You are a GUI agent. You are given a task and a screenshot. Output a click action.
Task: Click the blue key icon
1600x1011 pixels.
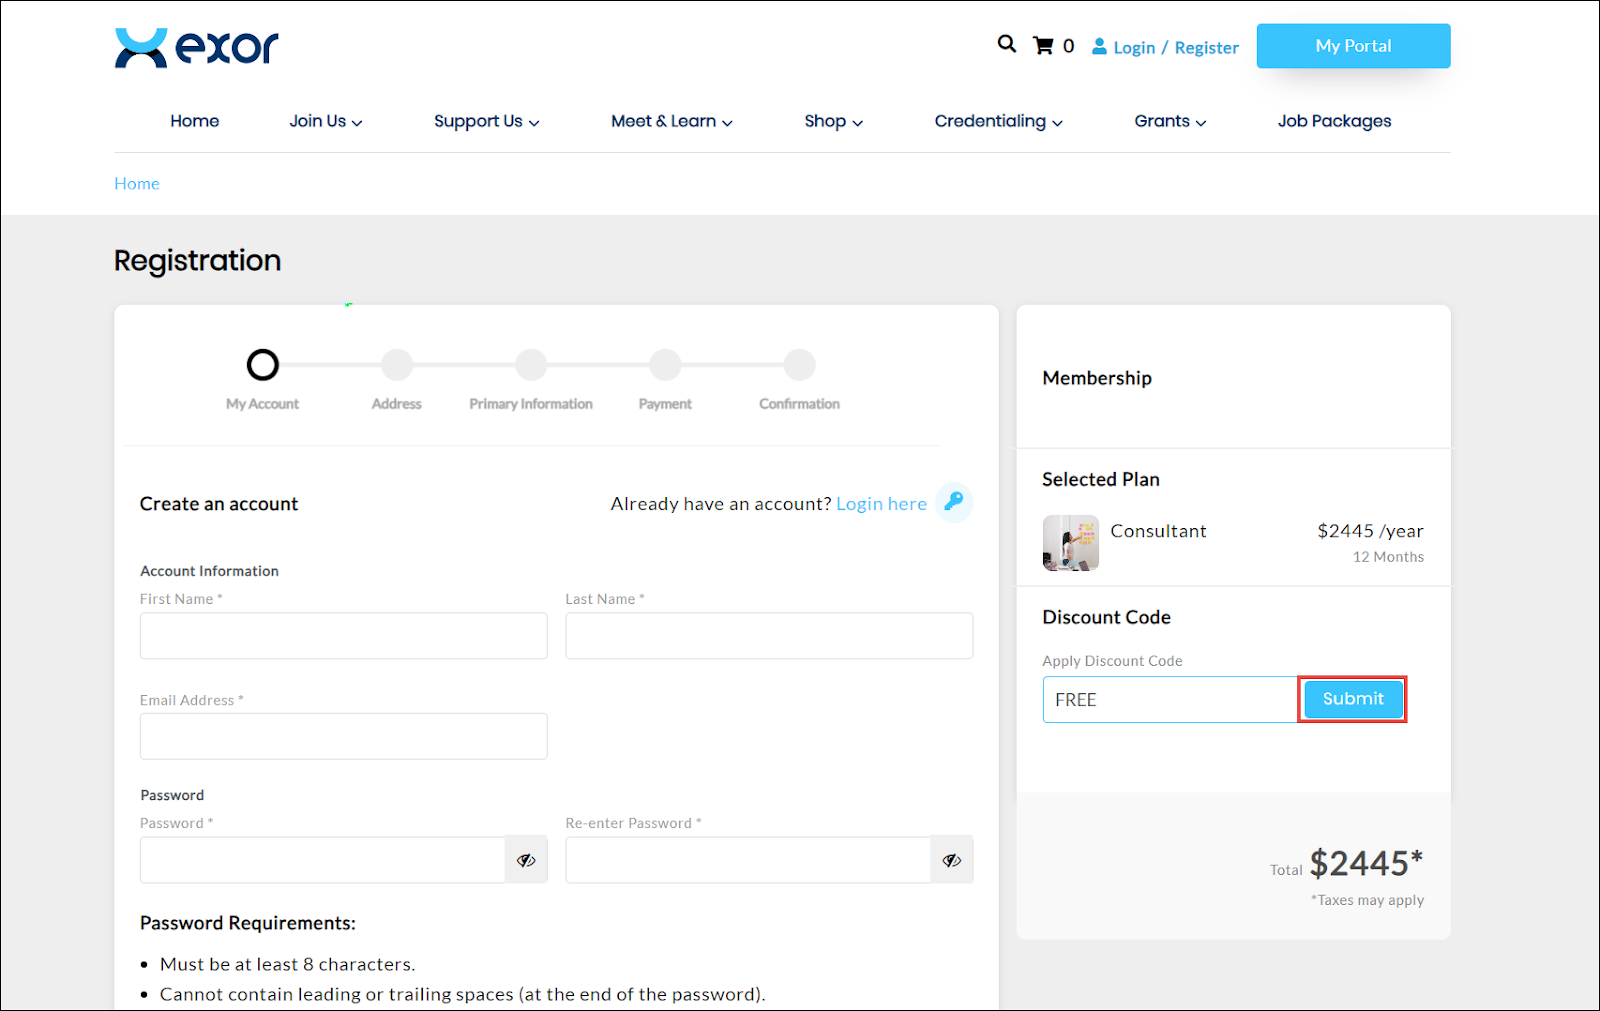point(954,502)
